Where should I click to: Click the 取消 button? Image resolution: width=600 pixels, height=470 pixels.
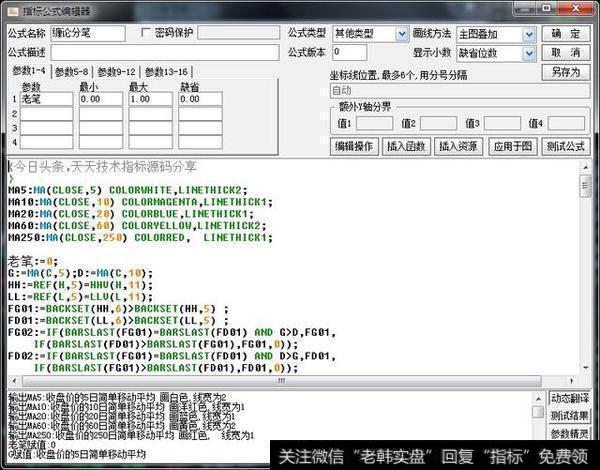pyautogui.click(x=566, y=52)
